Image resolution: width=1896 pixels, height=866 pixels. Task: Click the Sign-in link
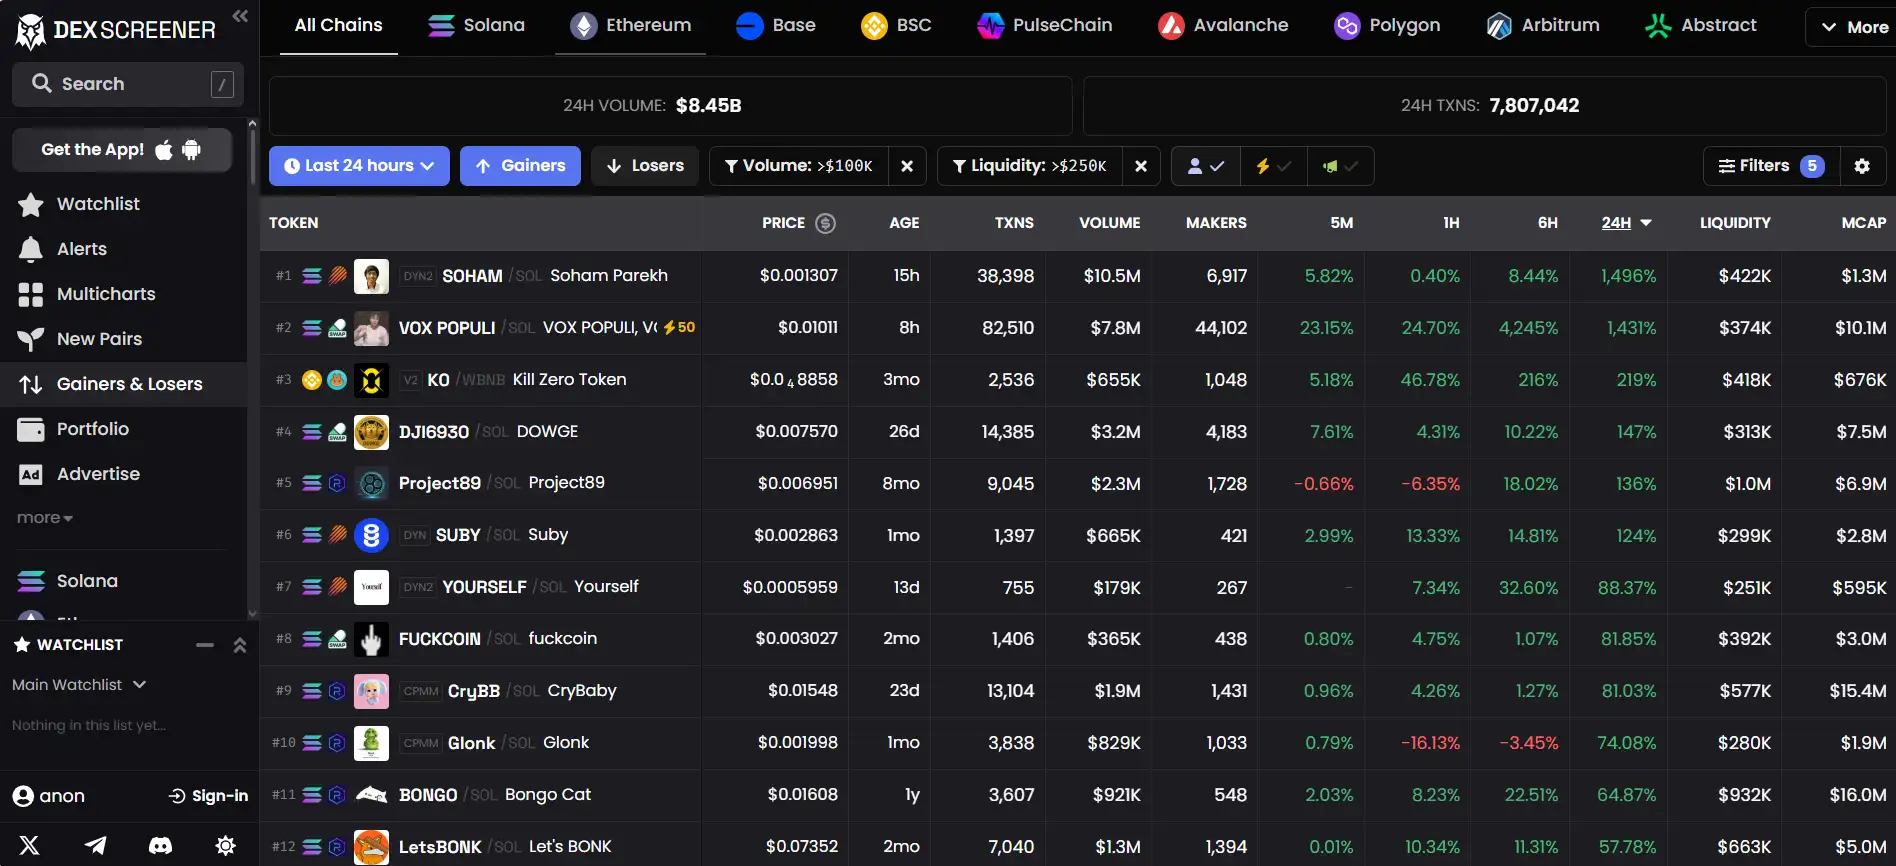(208, 796)
